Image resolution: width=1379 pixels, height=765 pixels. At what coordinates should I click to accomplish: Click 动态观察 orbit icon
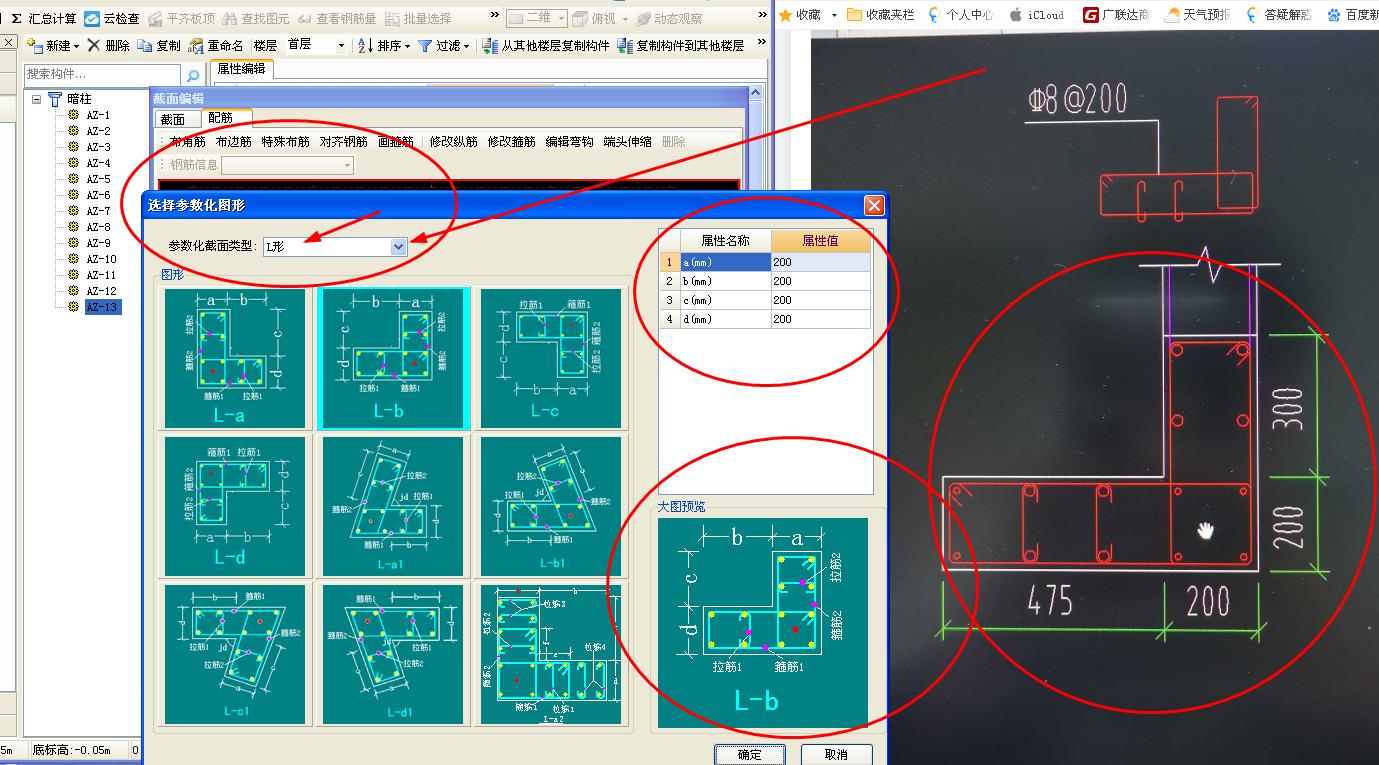pyautogui.click(x=645, y=18)
